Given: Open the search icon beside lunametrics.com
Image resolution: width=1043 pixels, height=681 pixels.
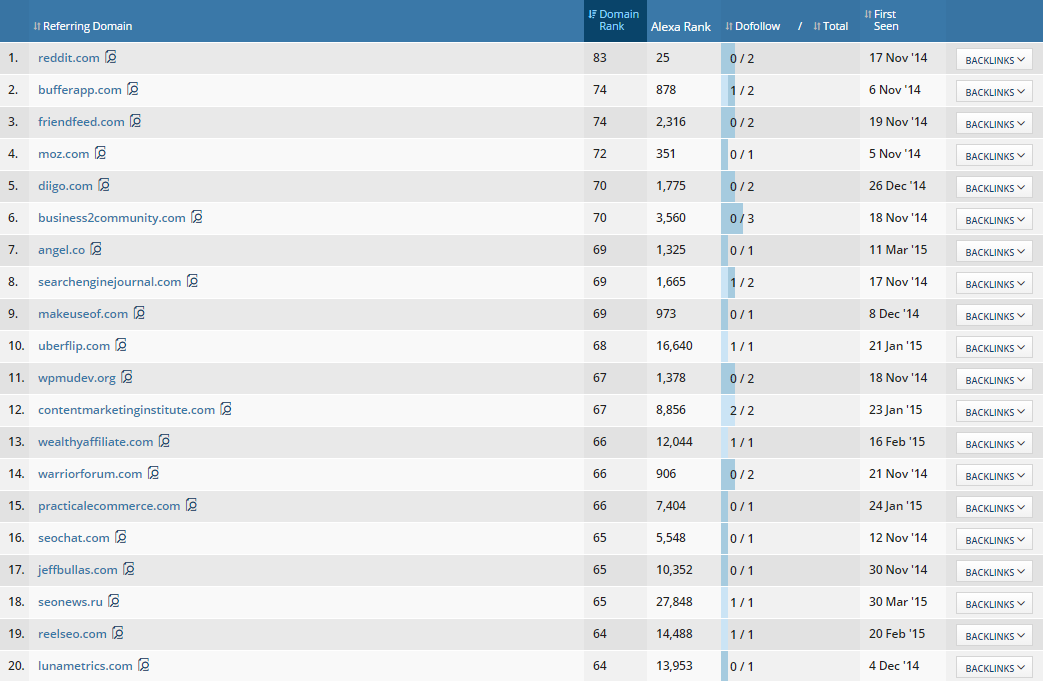Looking at the screenshot, I should click(144, 664).
